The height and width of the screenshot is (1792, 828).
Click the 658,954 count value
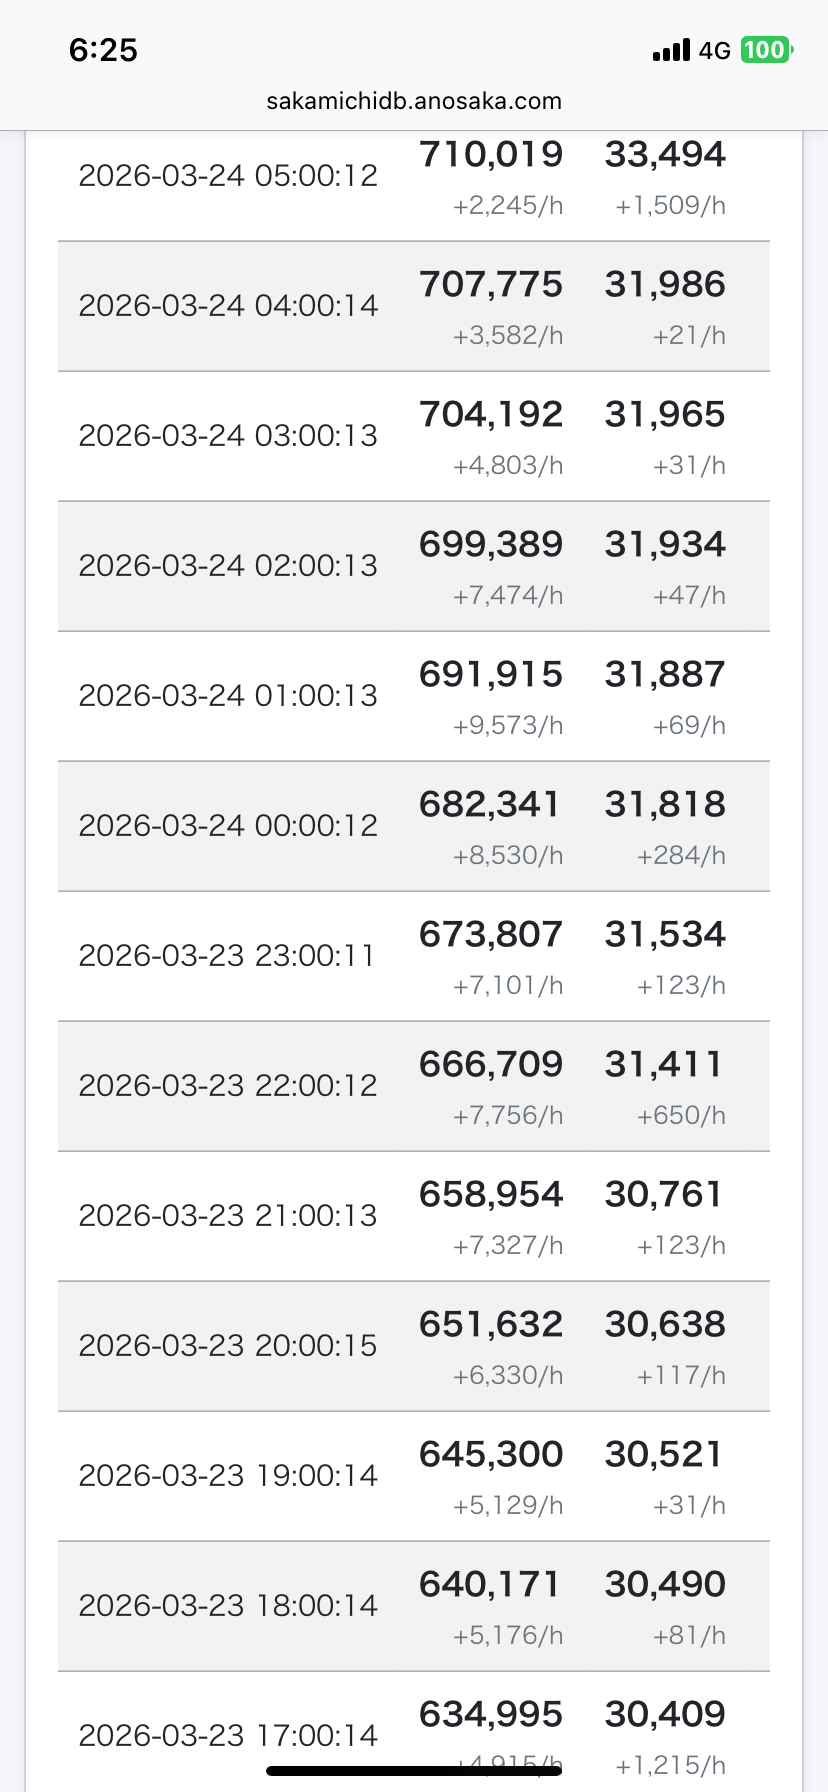click(491, 1194)
